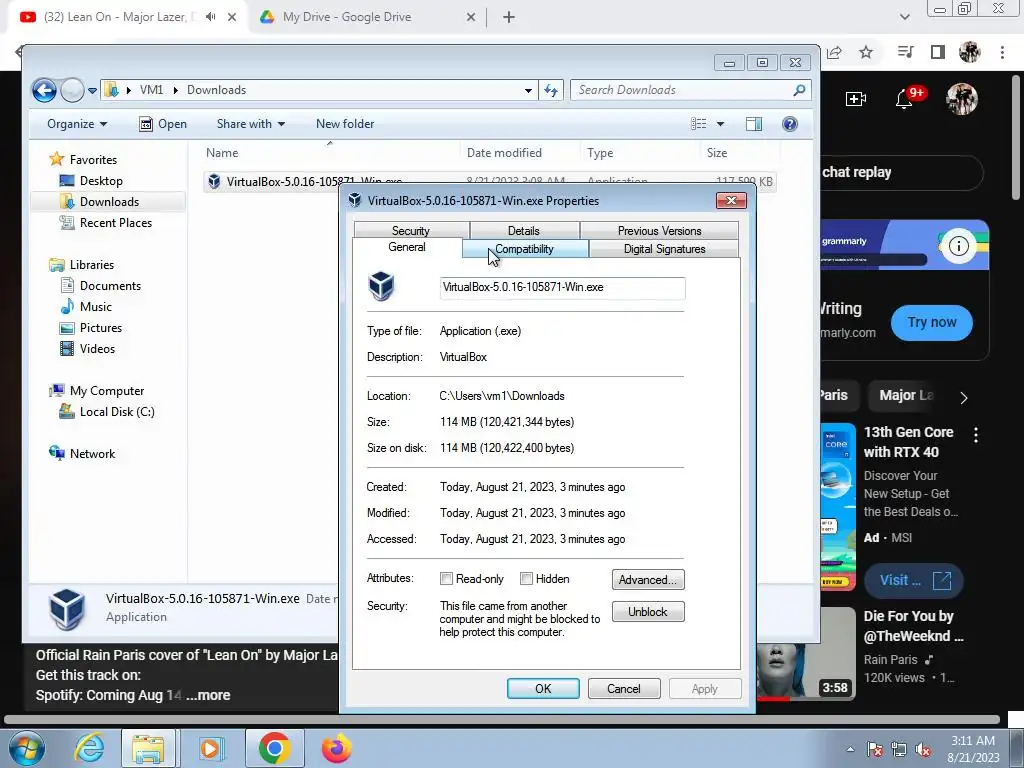1024x768 pixels.
Task: Switch to the My Drive Google Drive tab
Action: 366,17
